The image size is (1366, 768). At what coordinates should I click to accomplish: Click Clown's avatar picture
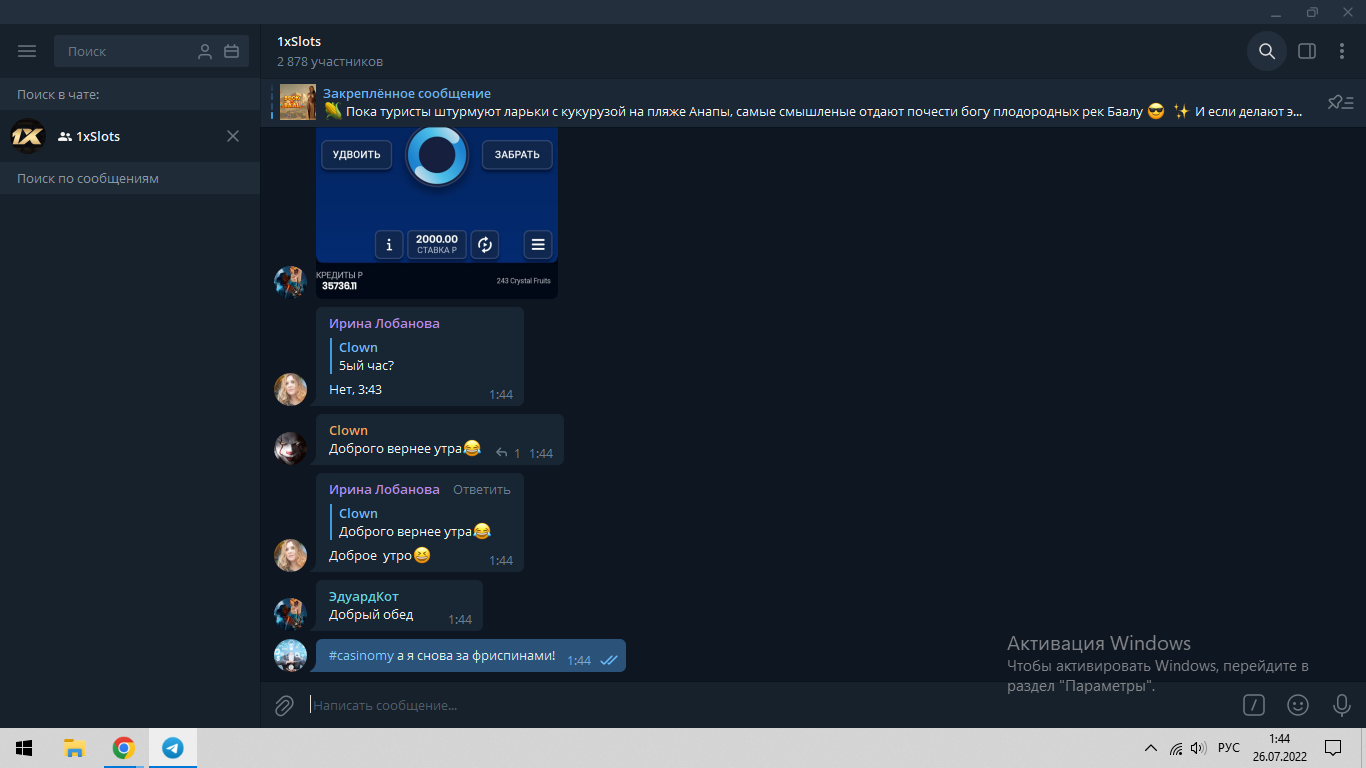[x=290, y=448]
